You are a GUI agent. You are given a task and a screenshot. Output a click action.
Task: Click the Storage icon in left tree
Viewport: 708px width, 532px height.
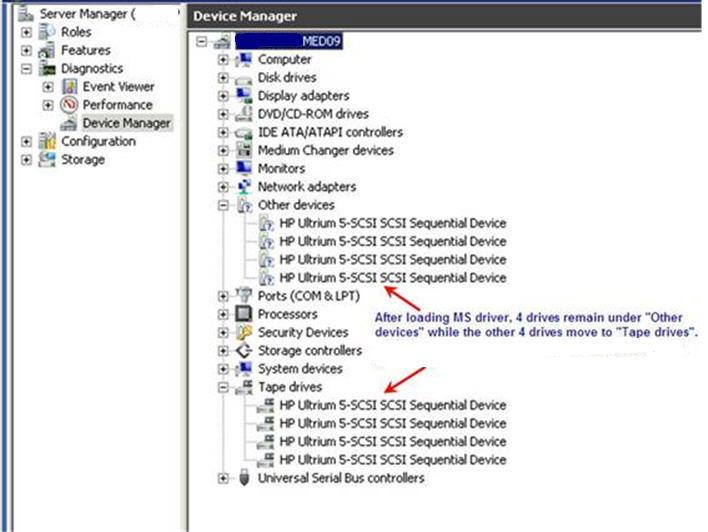coord(47,160)
